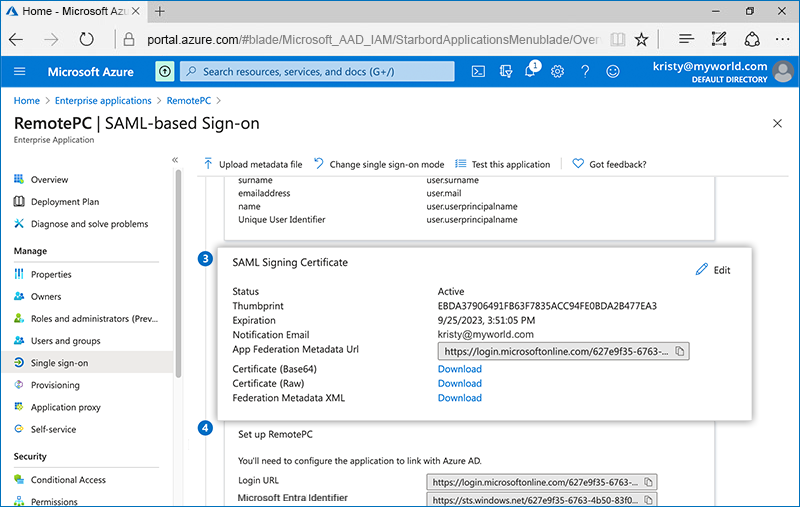This screenshot has height=507, width=800.
Task: Open Users and groups in sidebar
Action: pos(65,341)
